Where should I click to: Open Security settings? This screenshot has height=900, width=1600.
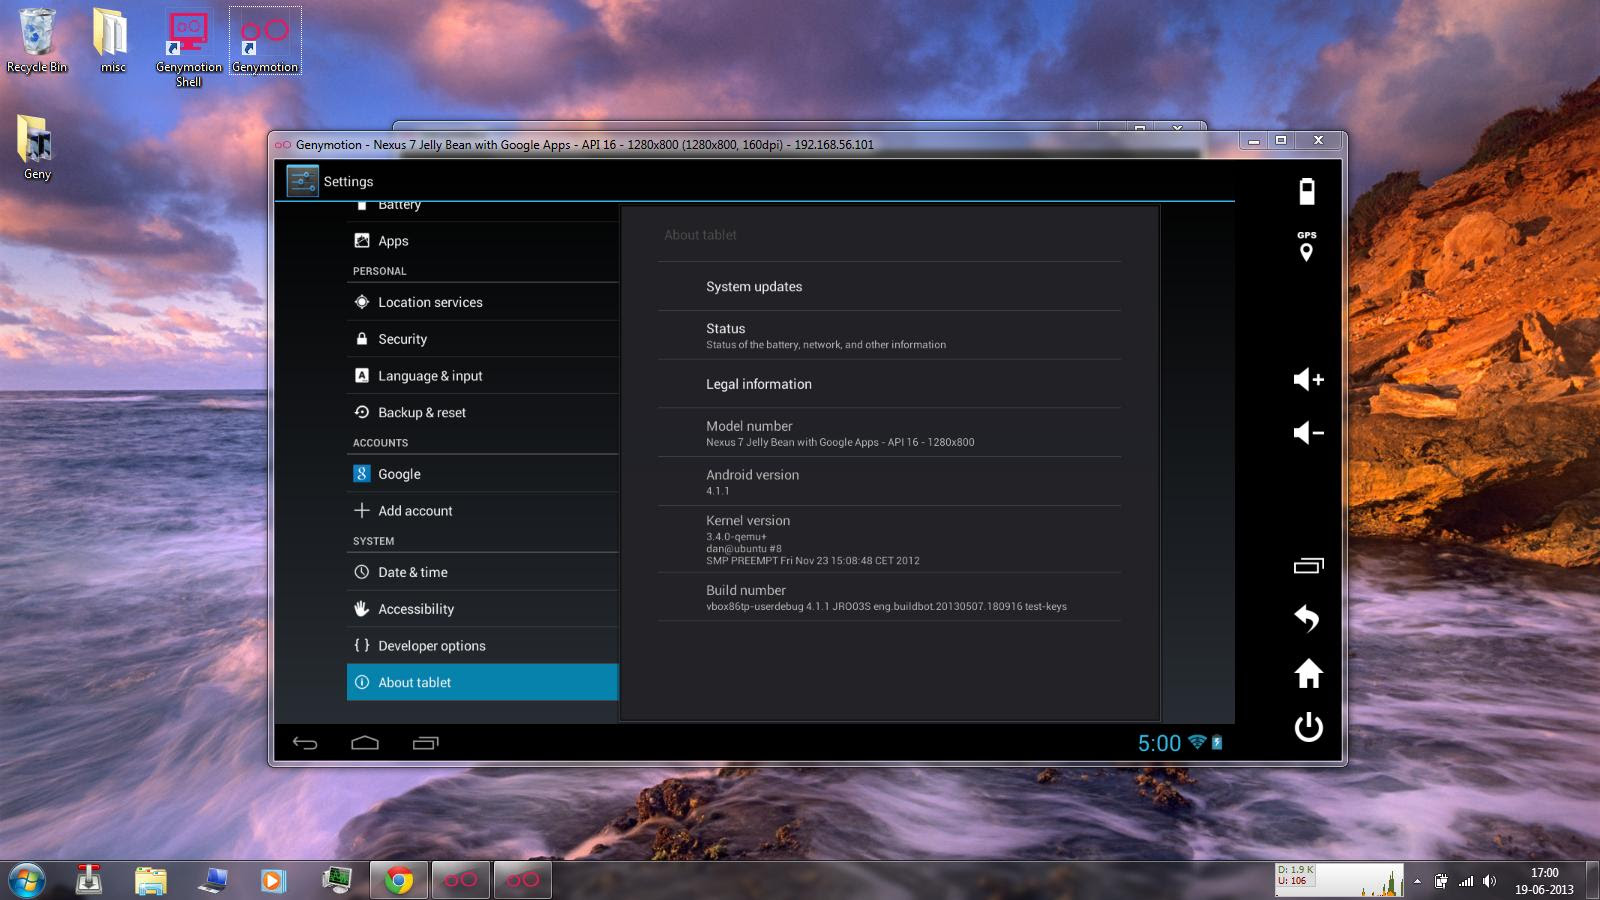click(x=482, y=339)
